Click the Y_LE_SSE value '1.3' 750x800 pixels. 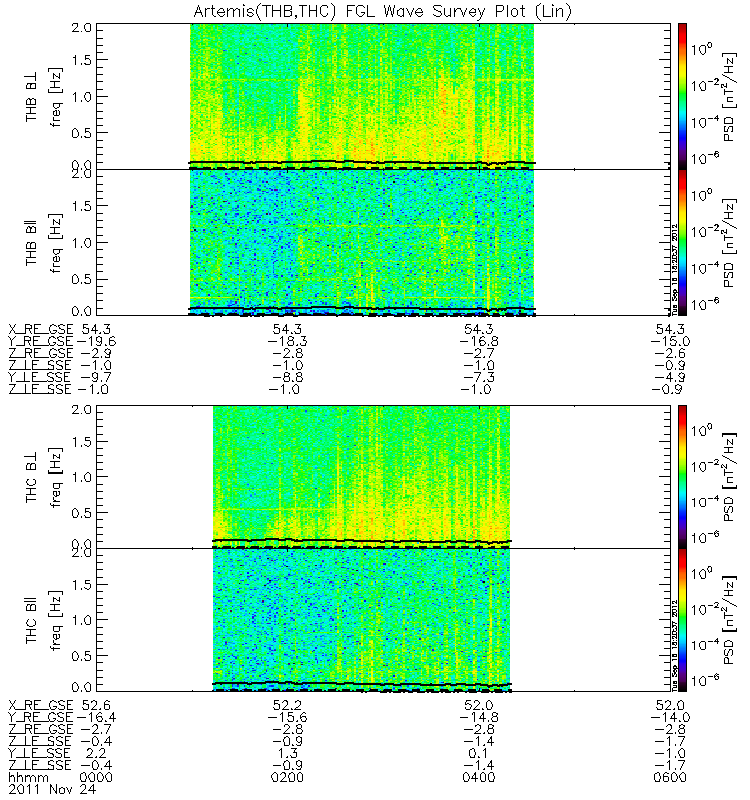pyautogui.click(x=288, y=754)
